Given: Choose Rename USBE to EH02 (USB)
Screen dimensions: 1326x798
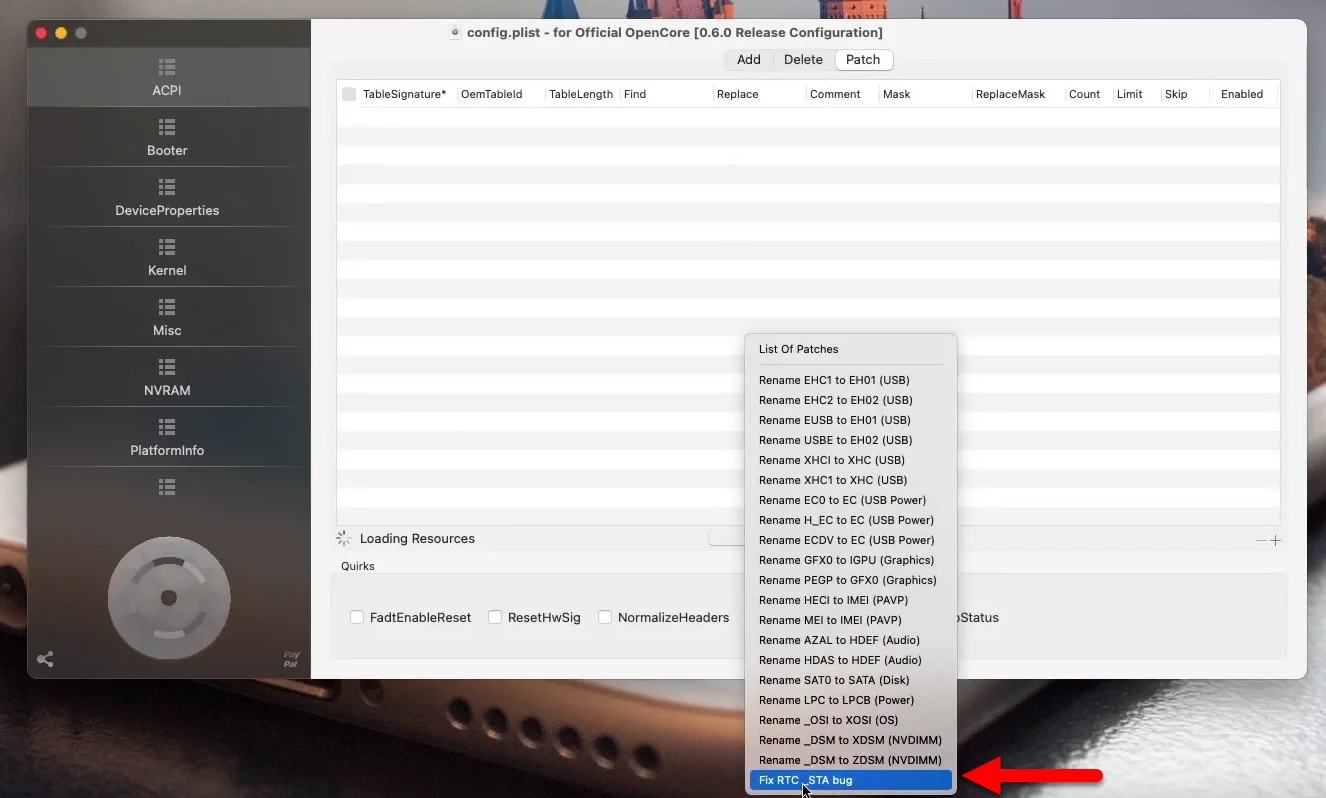Looking at the screenshot, I should click(851, 440).
